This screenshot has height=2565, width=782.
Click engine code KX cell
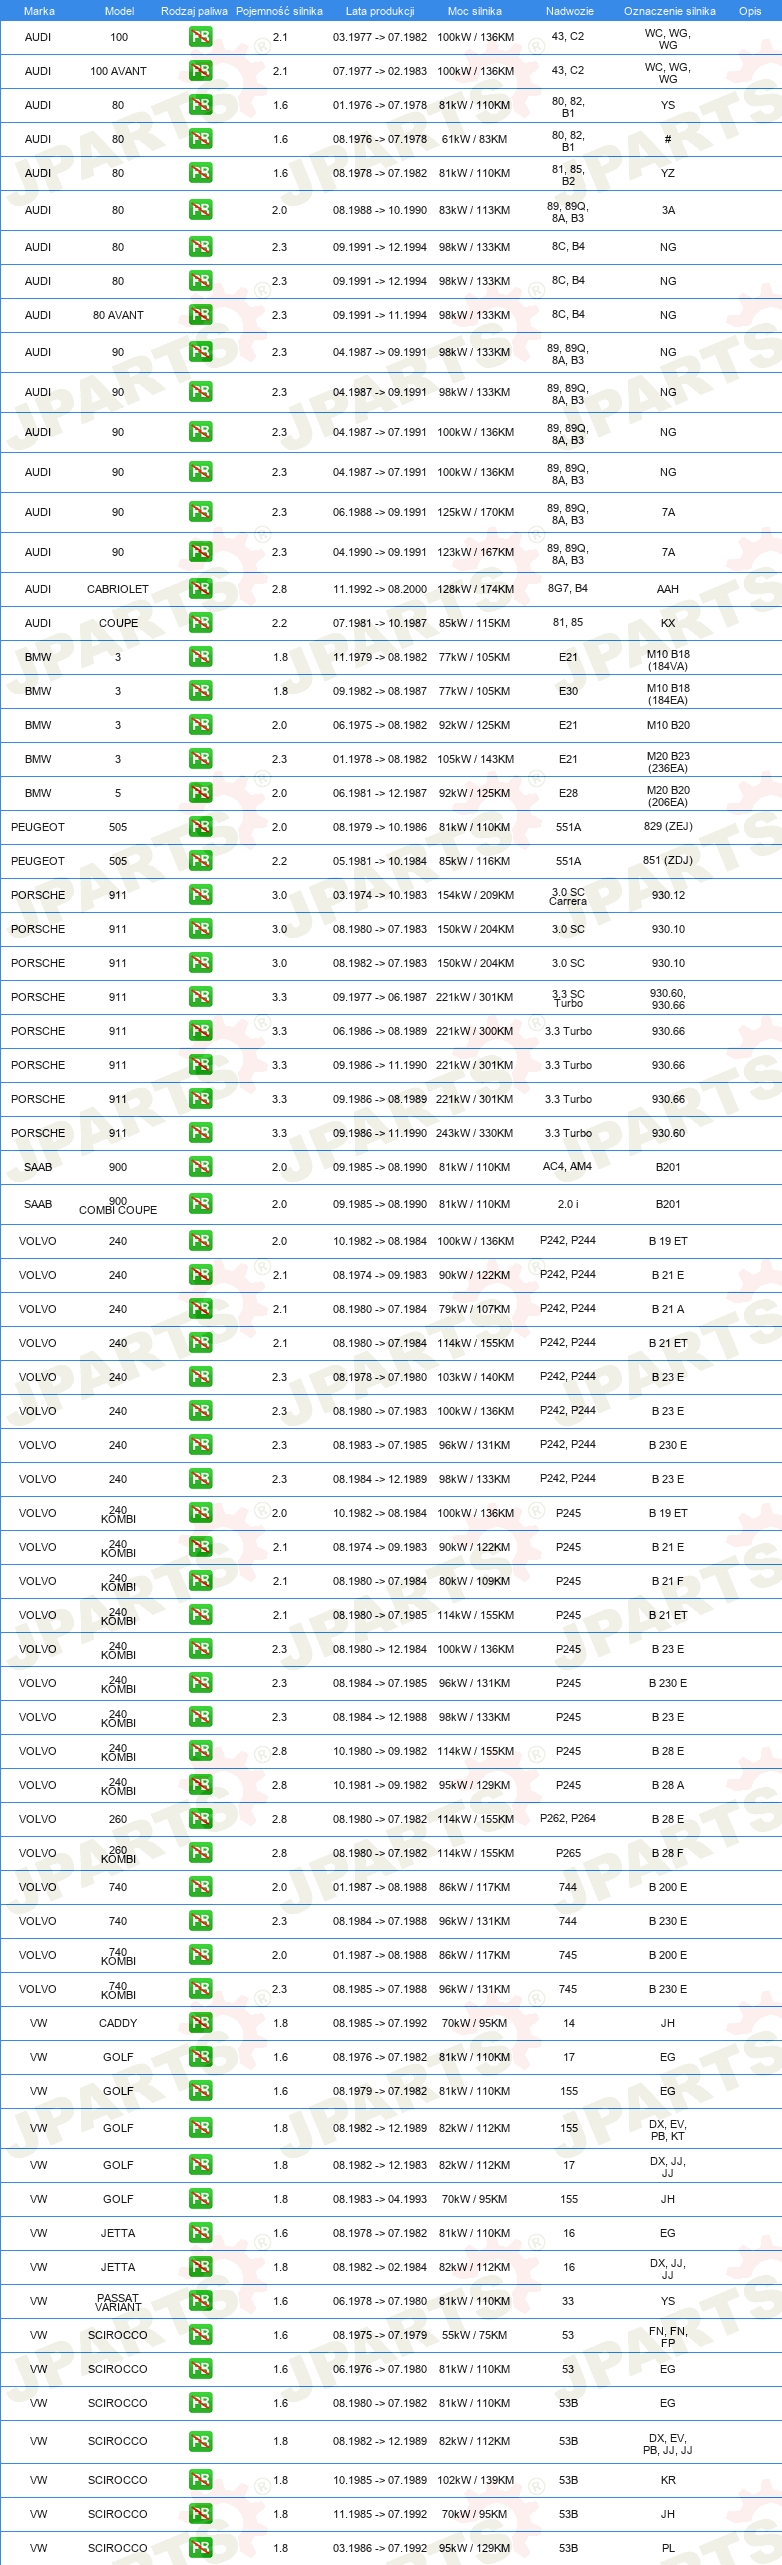pos(668,623)
